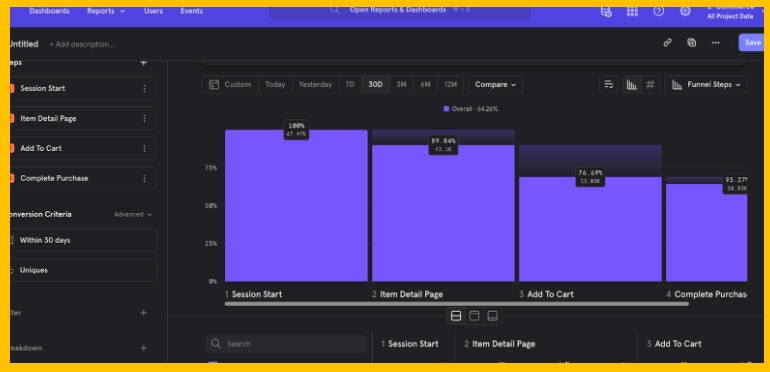This screenshot has height=372, width=770.
Task: Open the help question mark icon
Action: [659, 11]
